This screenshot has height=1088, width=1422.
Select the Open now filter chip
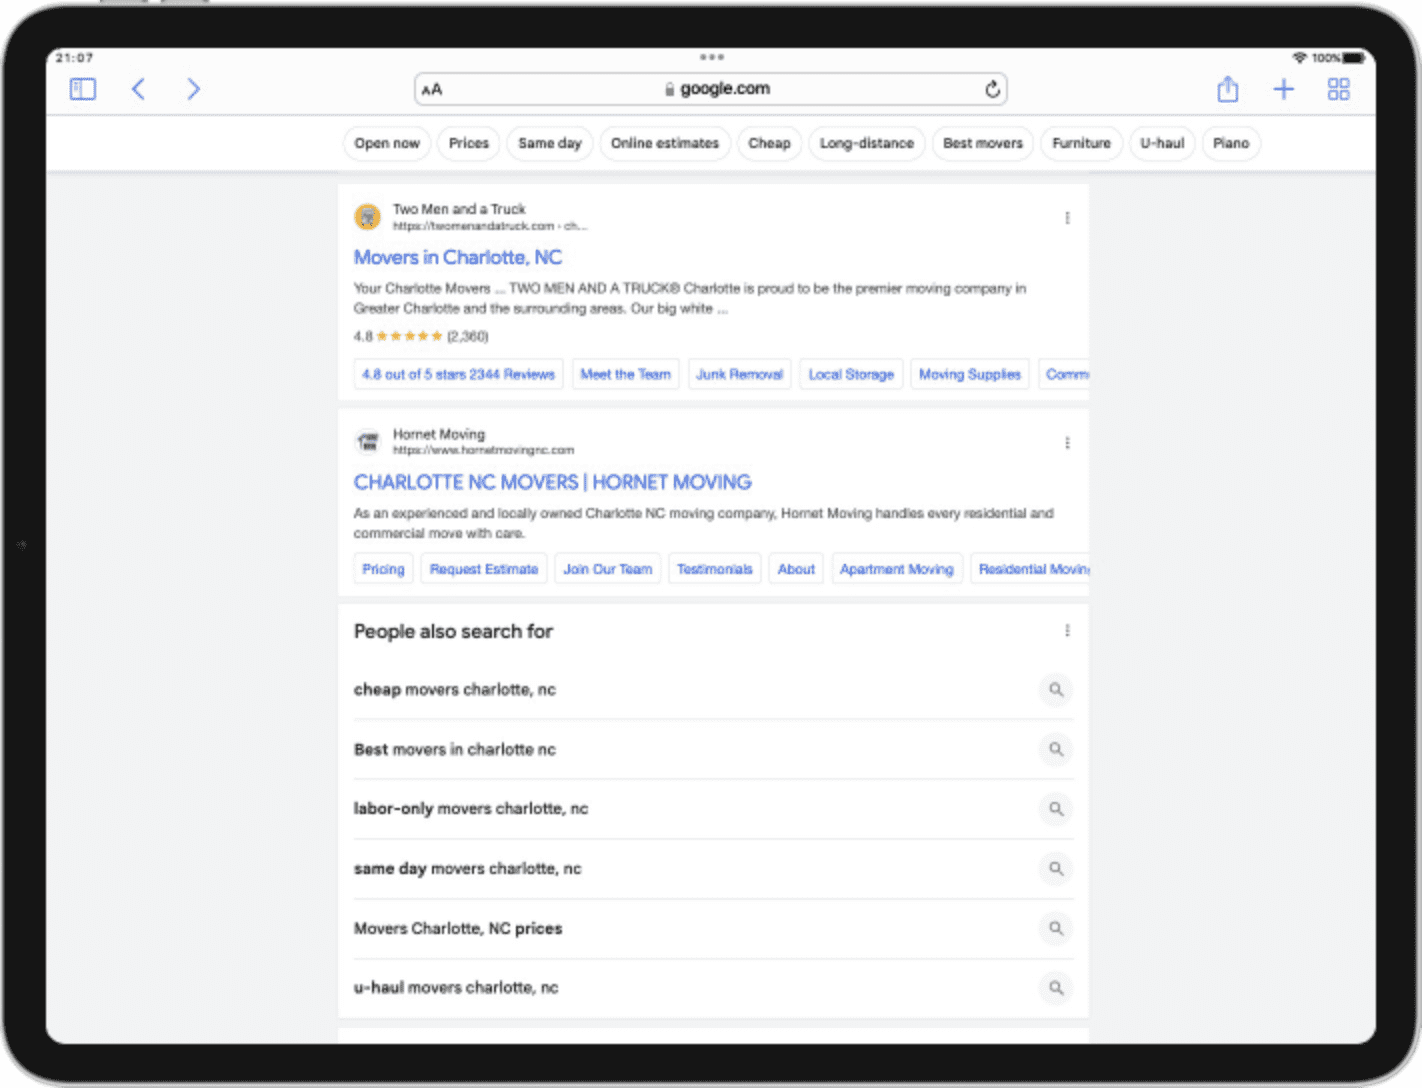point(387,143)
